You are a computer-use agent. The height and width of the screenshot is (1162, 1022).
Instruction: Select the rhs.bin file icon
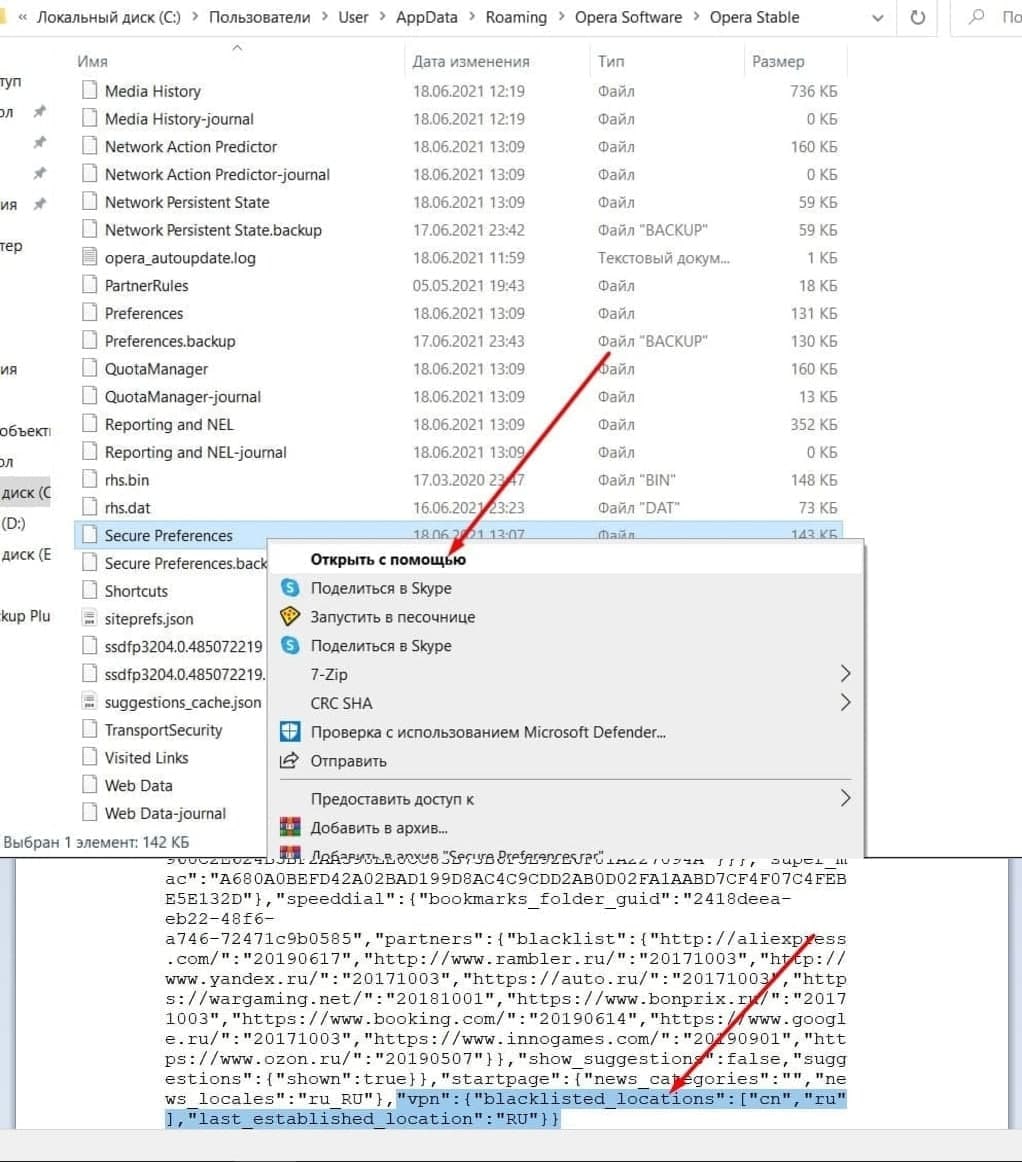90,479
